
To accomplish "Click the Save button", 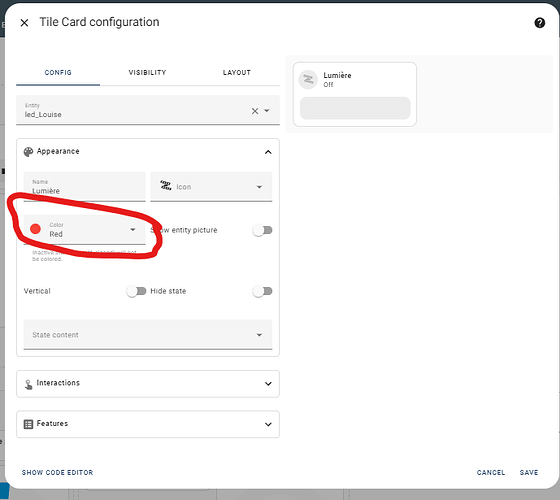I will point(529,472).
